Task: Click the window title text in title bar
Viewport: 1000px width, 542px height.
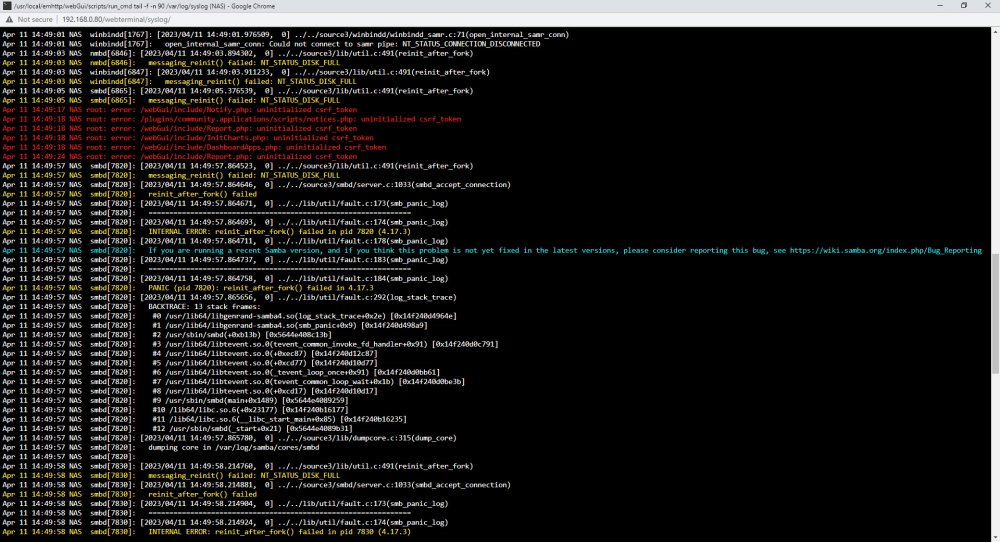Action: point(145,6)
